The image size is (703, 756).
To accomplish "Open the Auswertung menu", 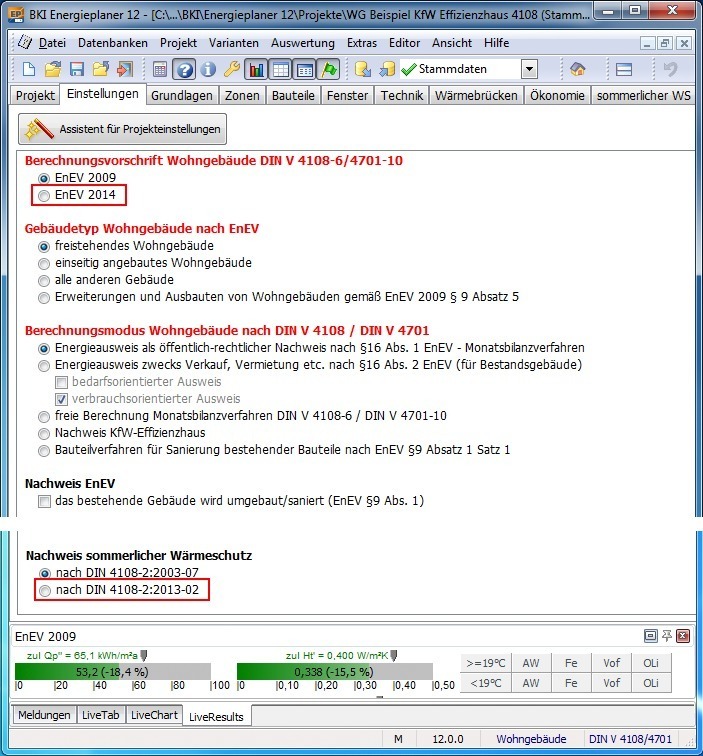I will click(303, 43).
